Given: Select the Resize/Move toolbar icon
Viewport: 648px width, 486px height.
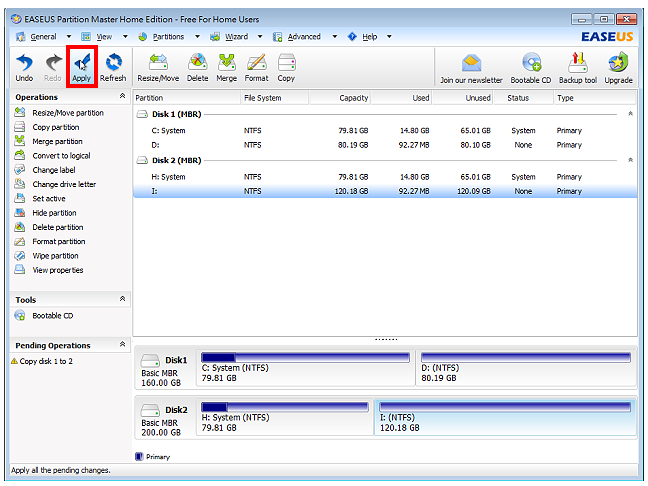Looking at the screenshot, I should (x=158, y=68).
